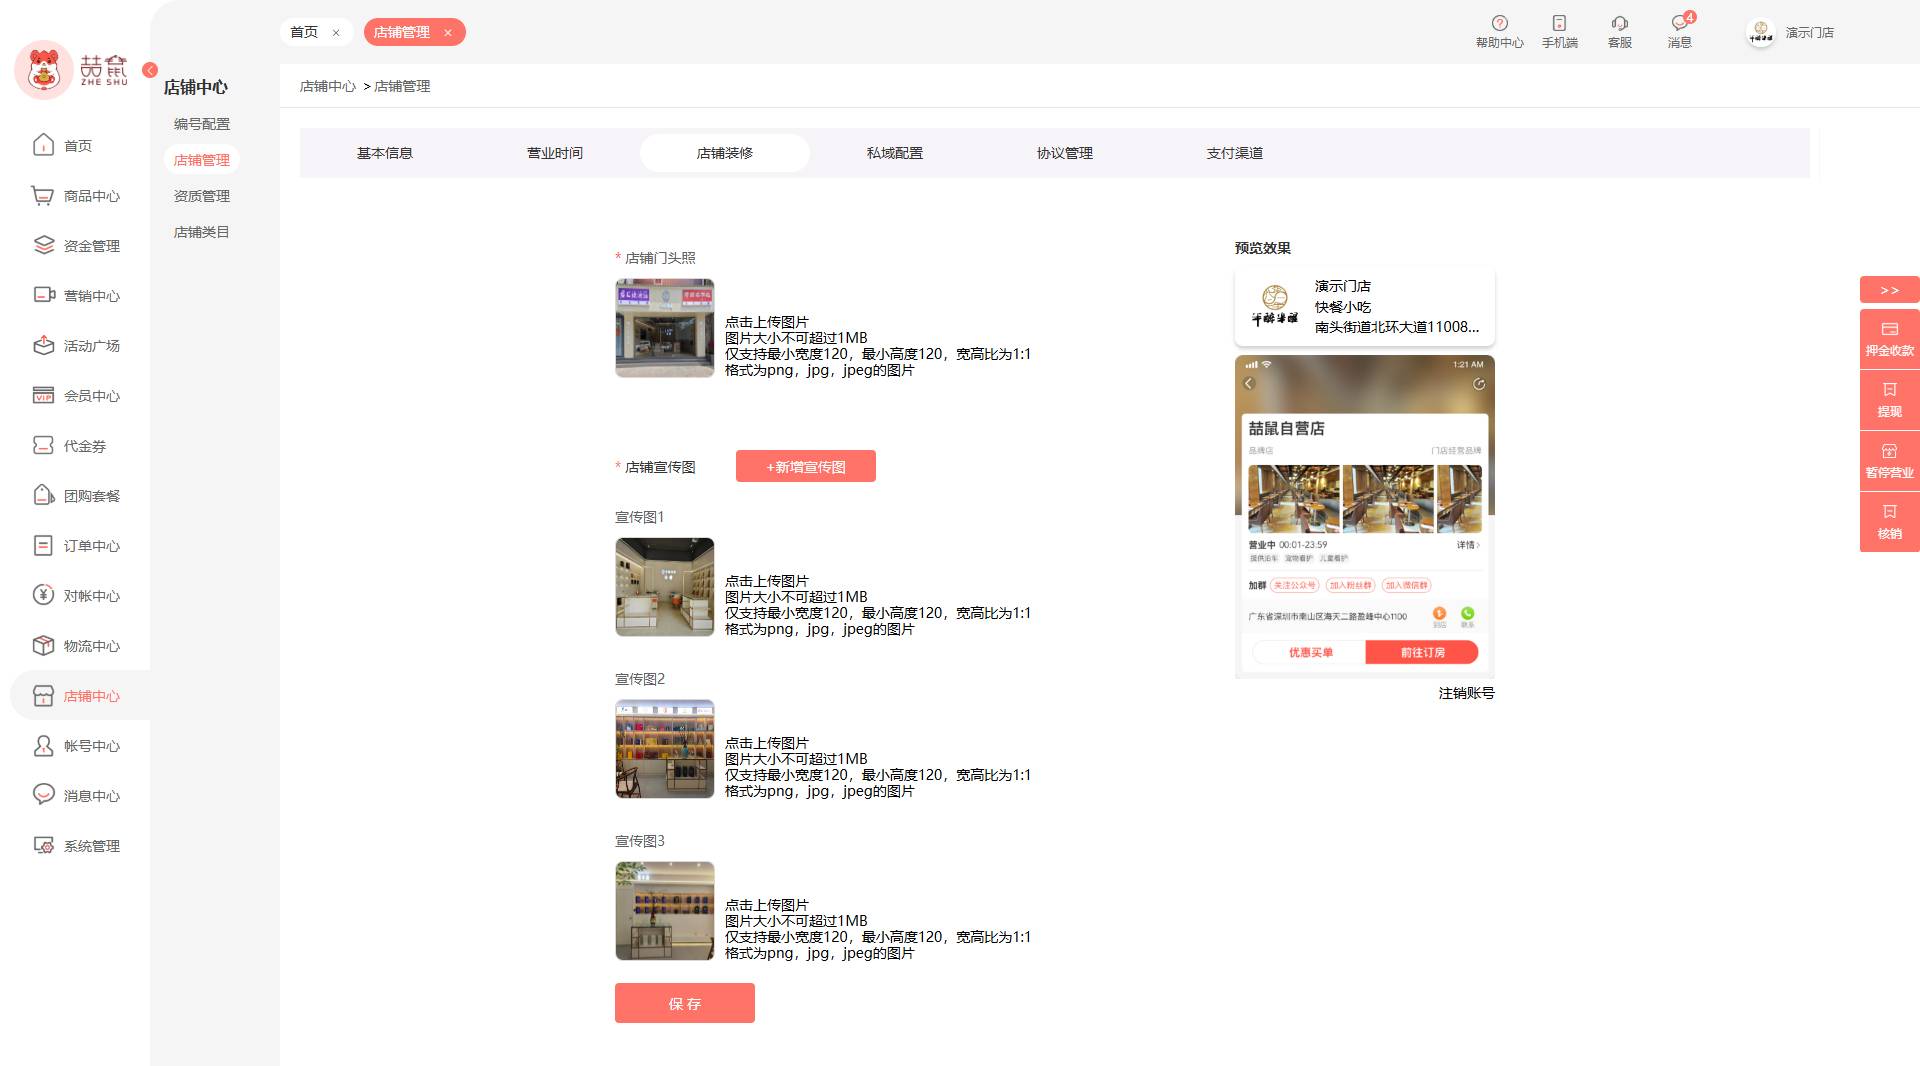Switch to the 基本信息 tab
This screenshot has height=1066, width=1920.
385,153
